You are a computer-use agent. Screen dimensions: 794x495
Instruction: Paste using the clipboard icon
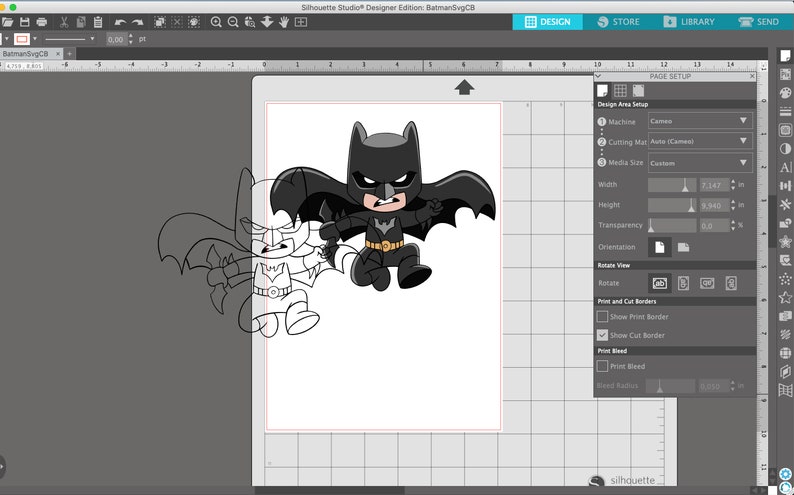point(98,22)
